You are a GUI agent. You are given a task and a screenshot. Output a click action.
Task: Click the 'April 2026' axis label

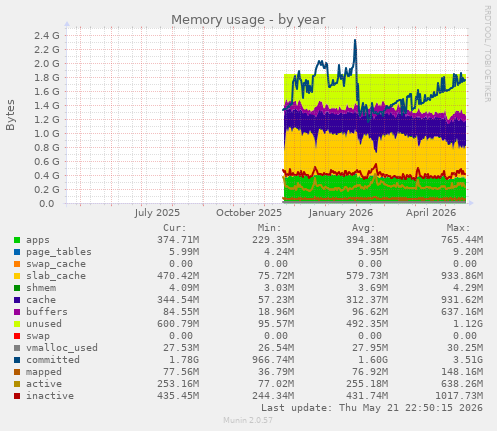431,213
